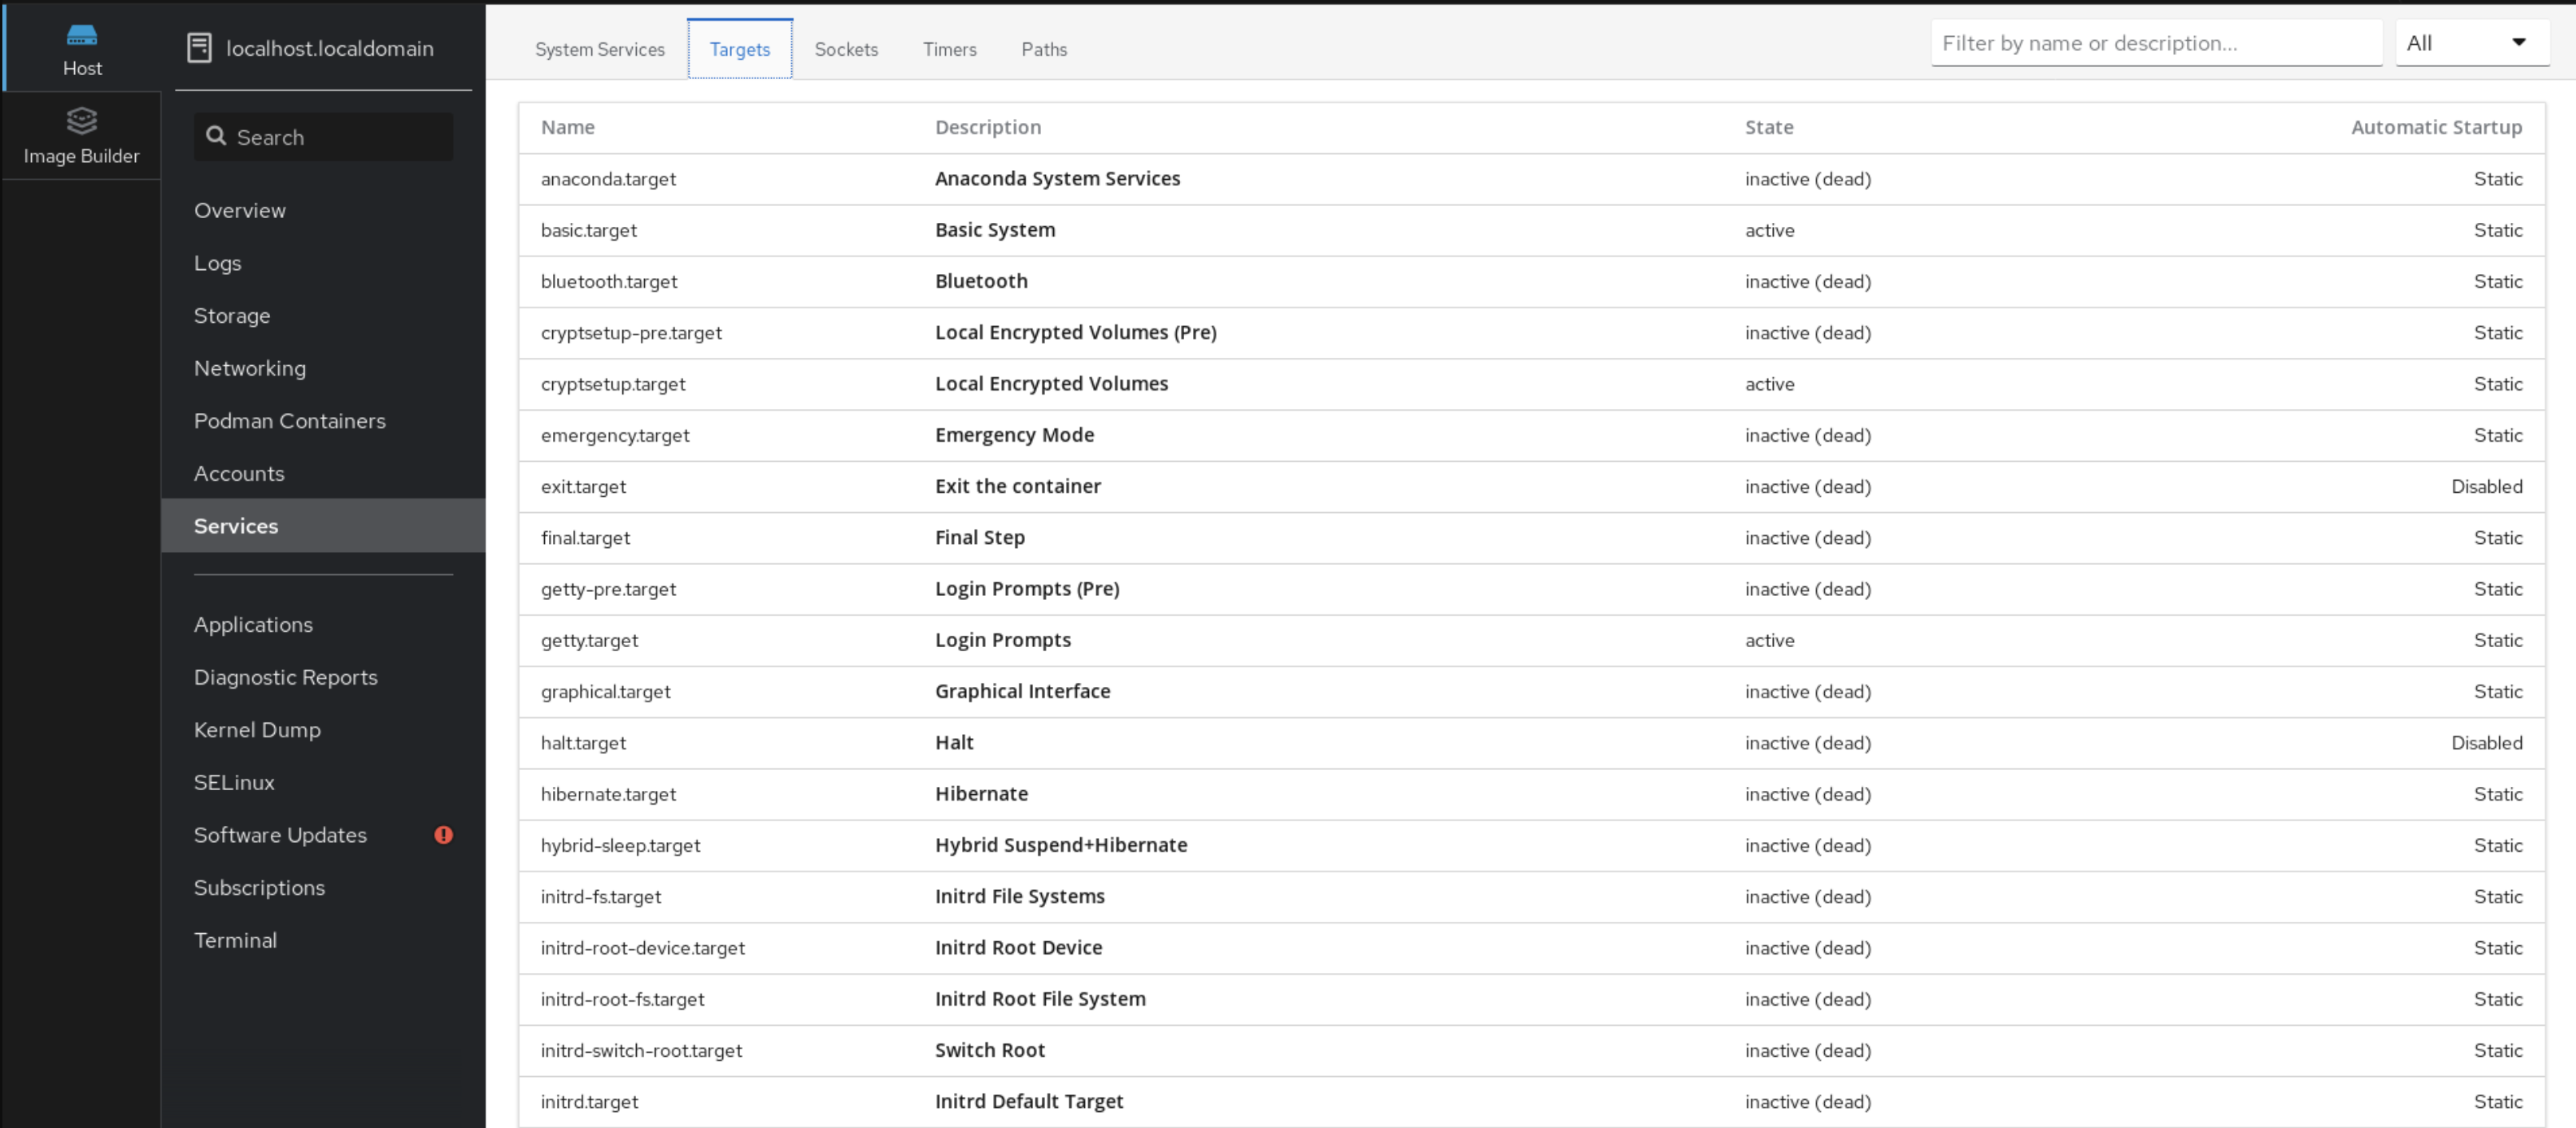2576x1128 pixels.
Task: Open the Networking page in sidebar
Action: pos(249,368)
